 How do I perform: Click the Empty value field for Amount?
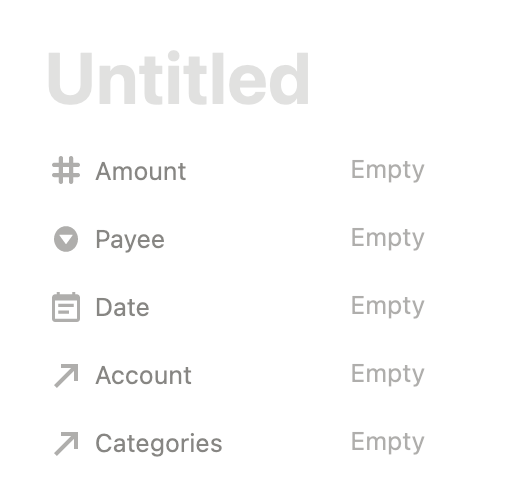pos(388,170)
